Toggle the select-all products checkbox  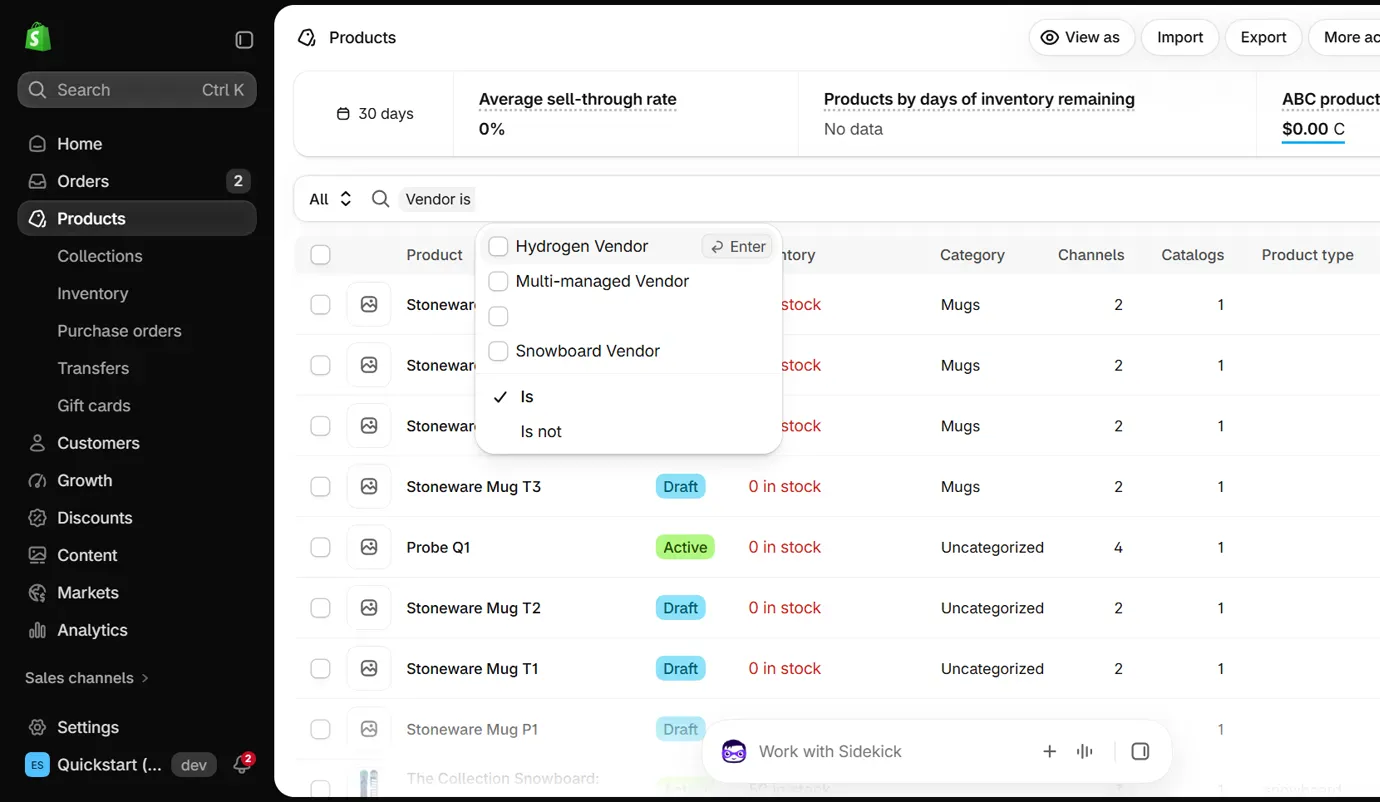tap(320, 255)
